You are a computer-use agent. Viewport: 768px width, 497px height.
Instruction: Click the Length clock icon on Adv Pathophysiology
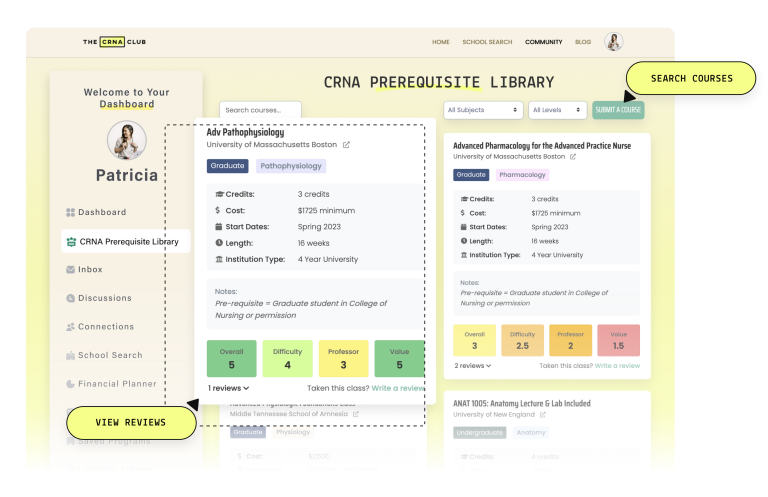(x=219, y=243)
